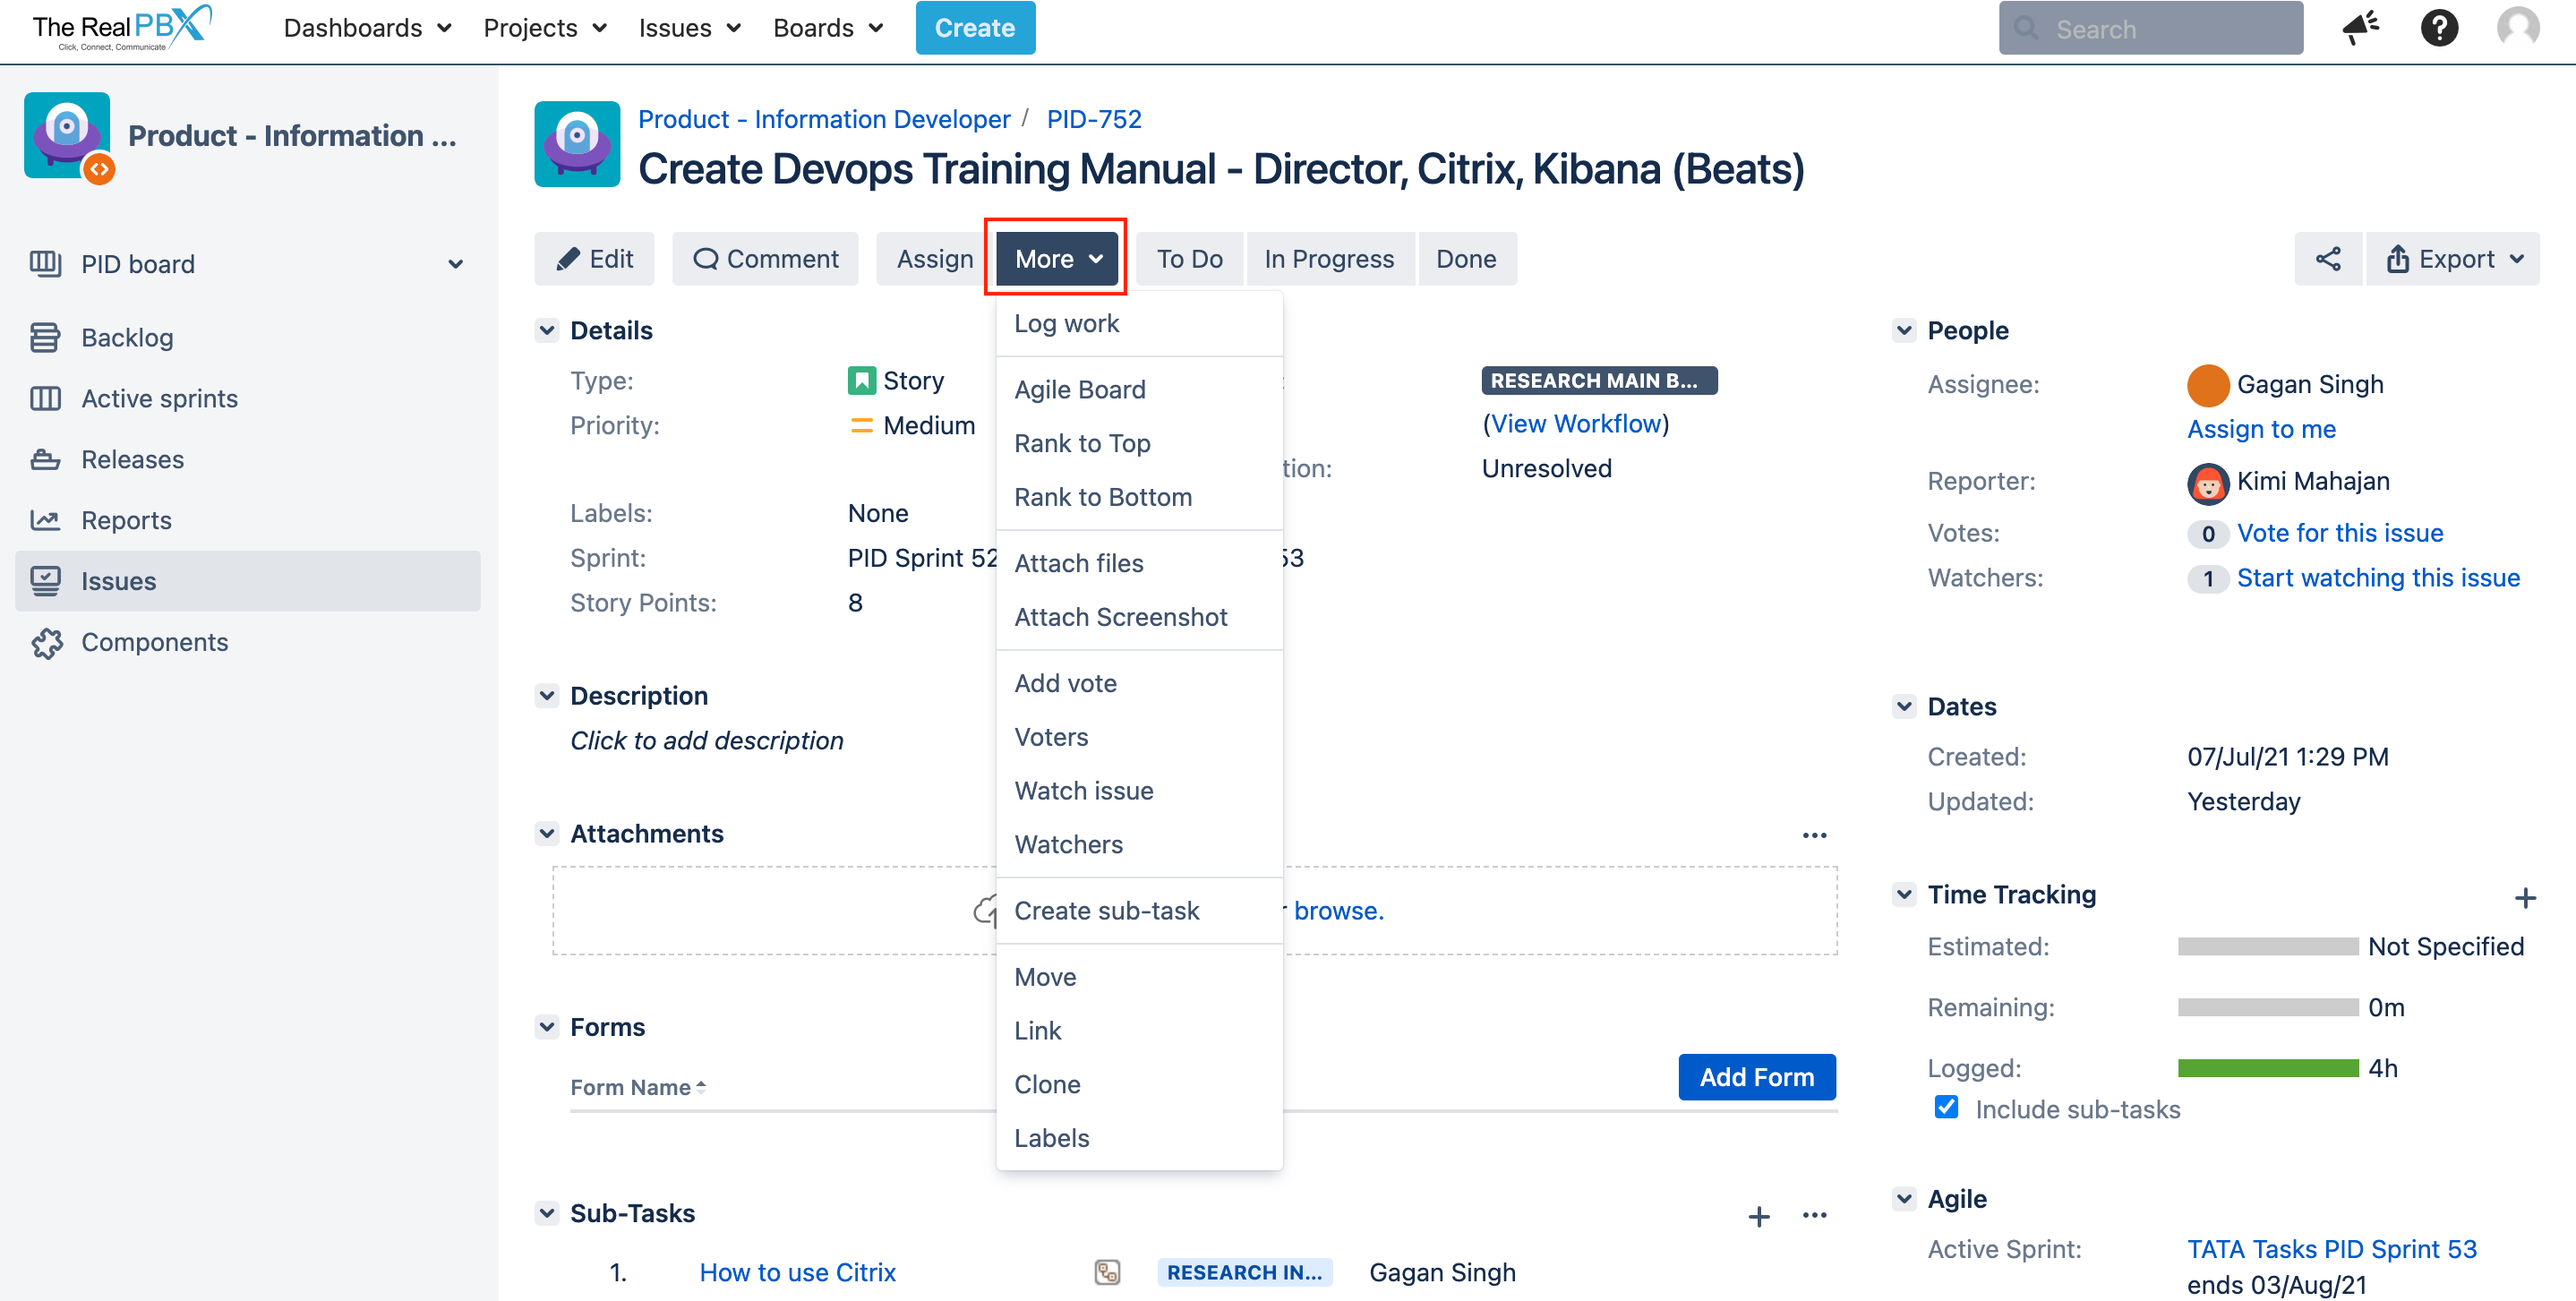The width and height of the screenshot is (2576, 1301).
Task: Open the help question mark icon
Action: pos(2439,28)
